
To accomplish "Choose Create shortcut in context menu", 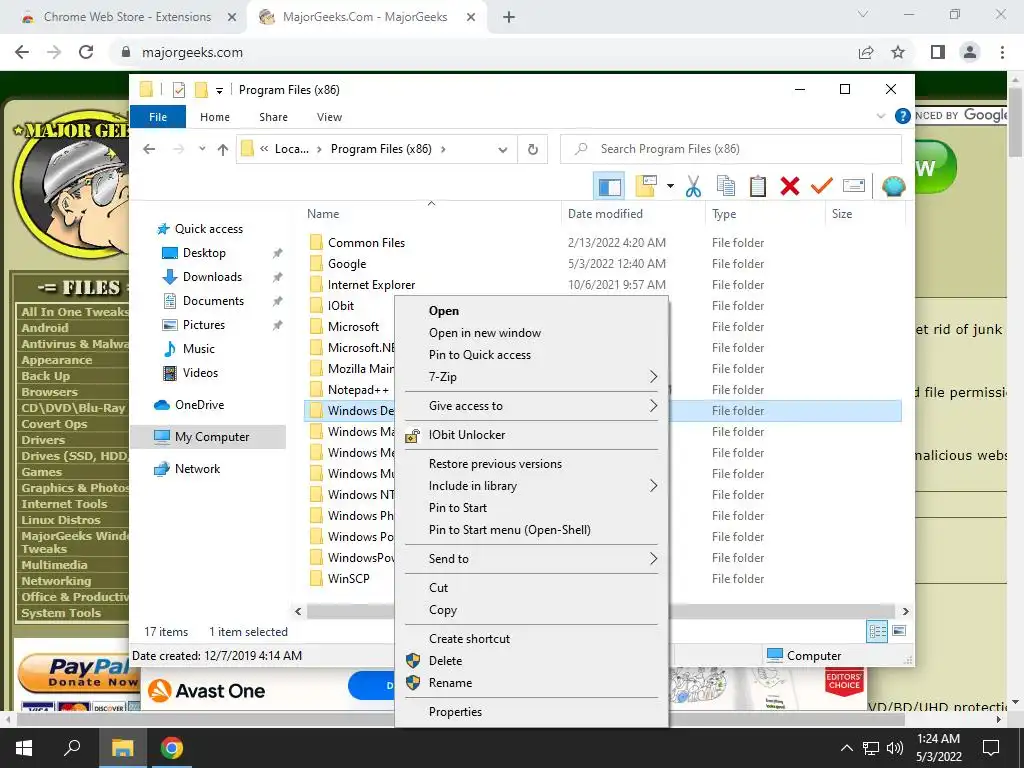I will coord(470,639).
